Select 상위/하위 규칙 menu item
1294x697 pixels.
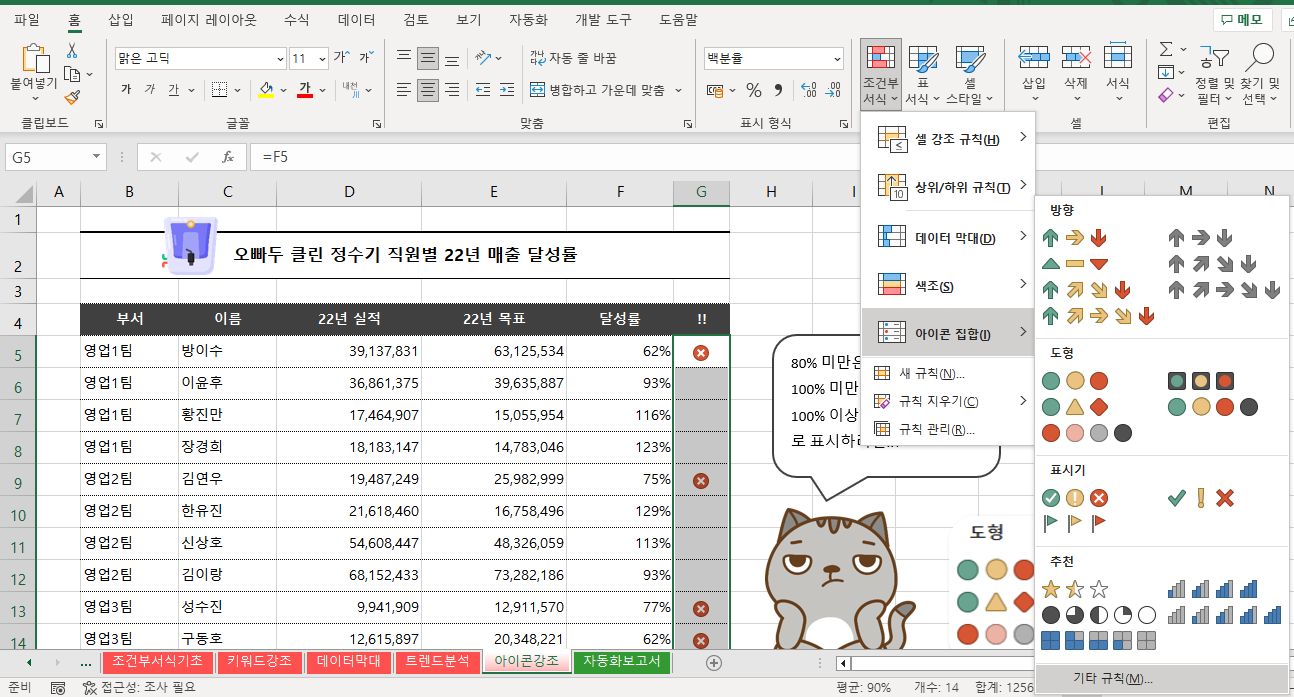(948, 186)
